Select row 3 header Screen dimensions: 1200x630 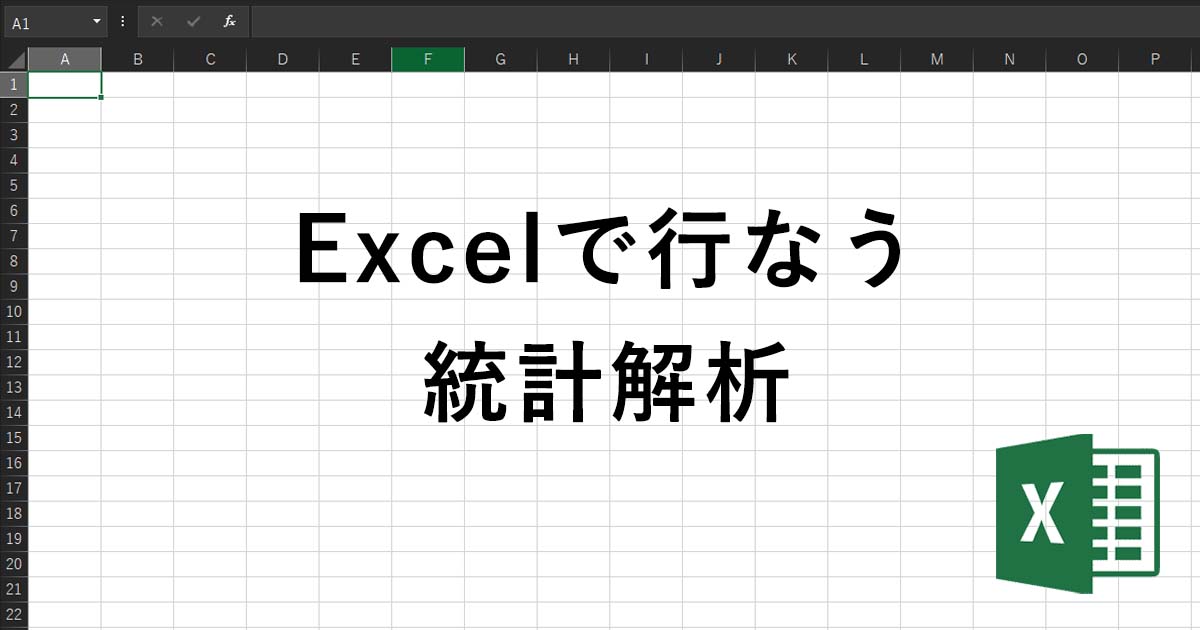click(x=14, y=135)
